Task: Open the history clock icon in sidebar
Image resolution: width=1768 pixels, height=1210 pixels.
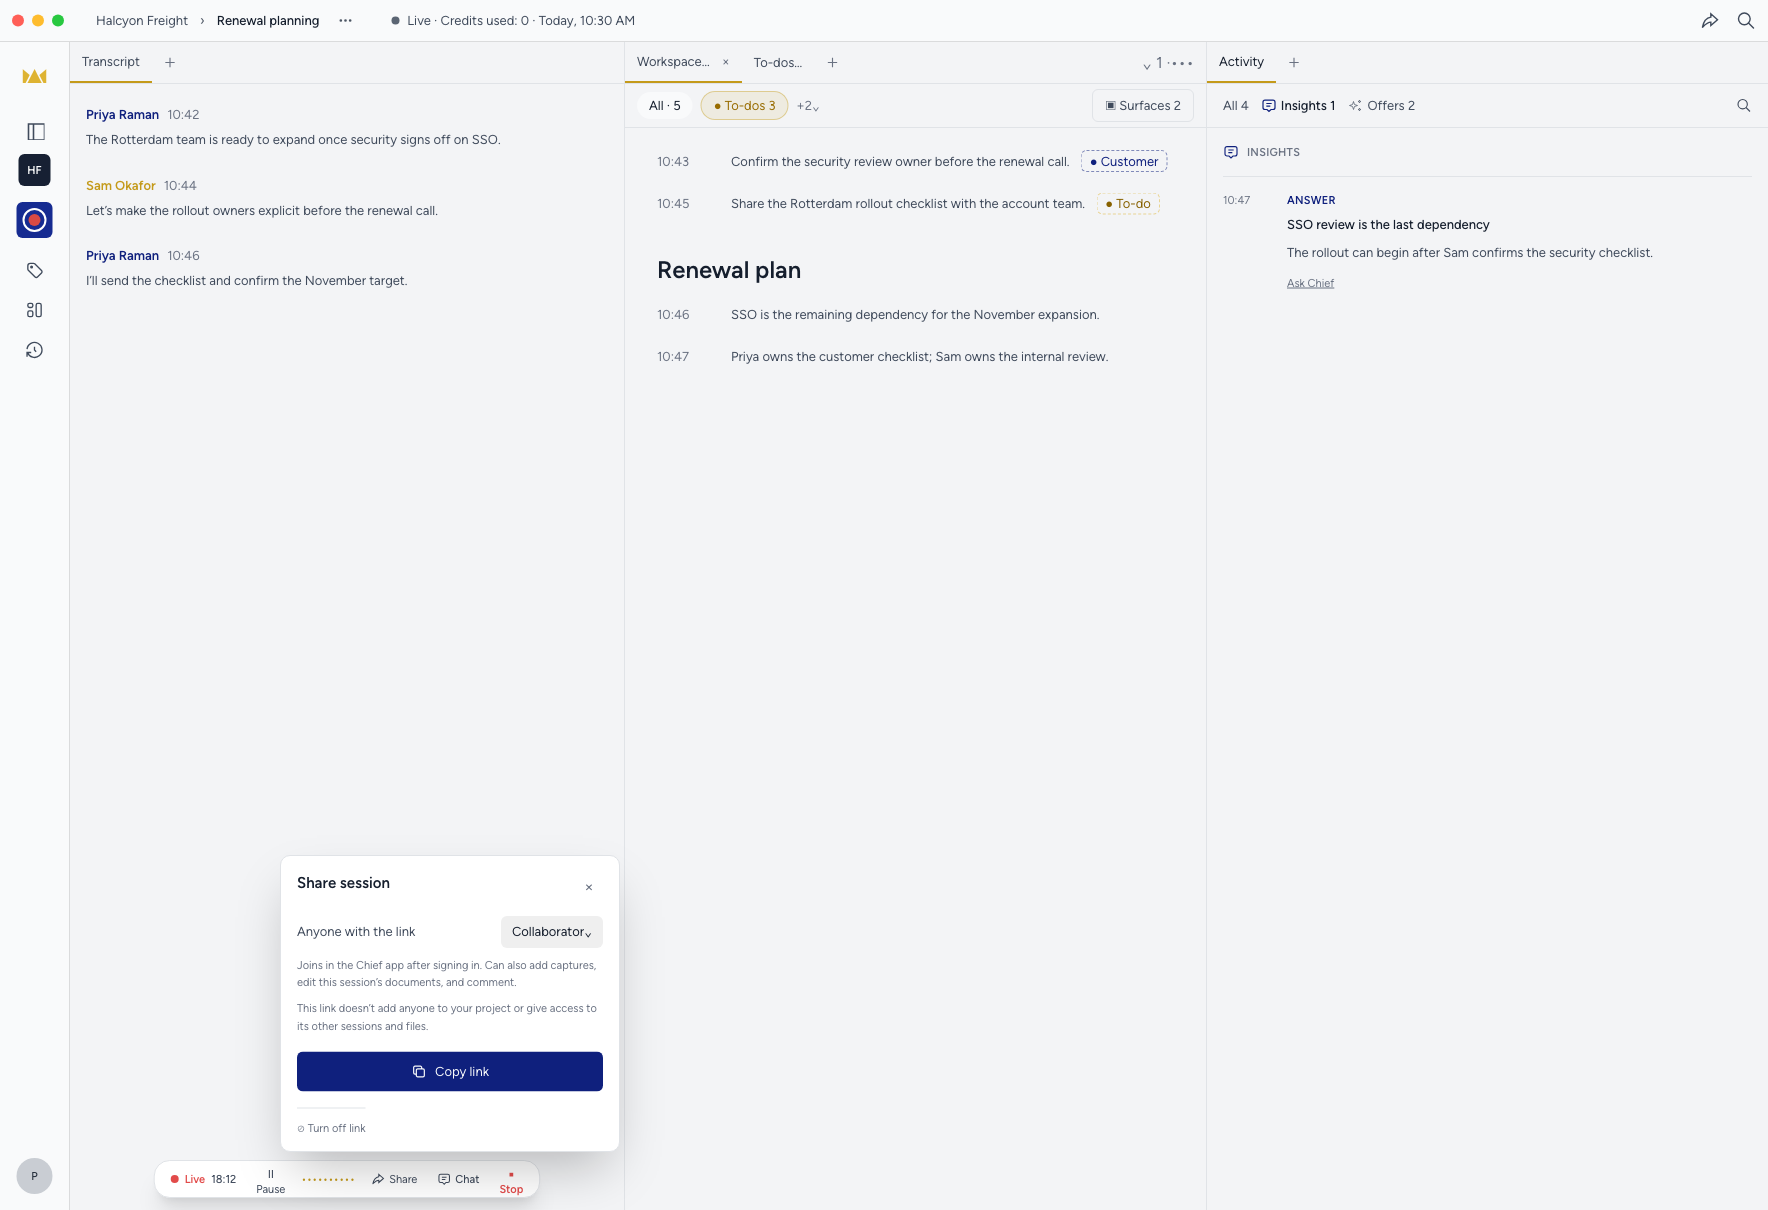Action: tap(35, 350)
